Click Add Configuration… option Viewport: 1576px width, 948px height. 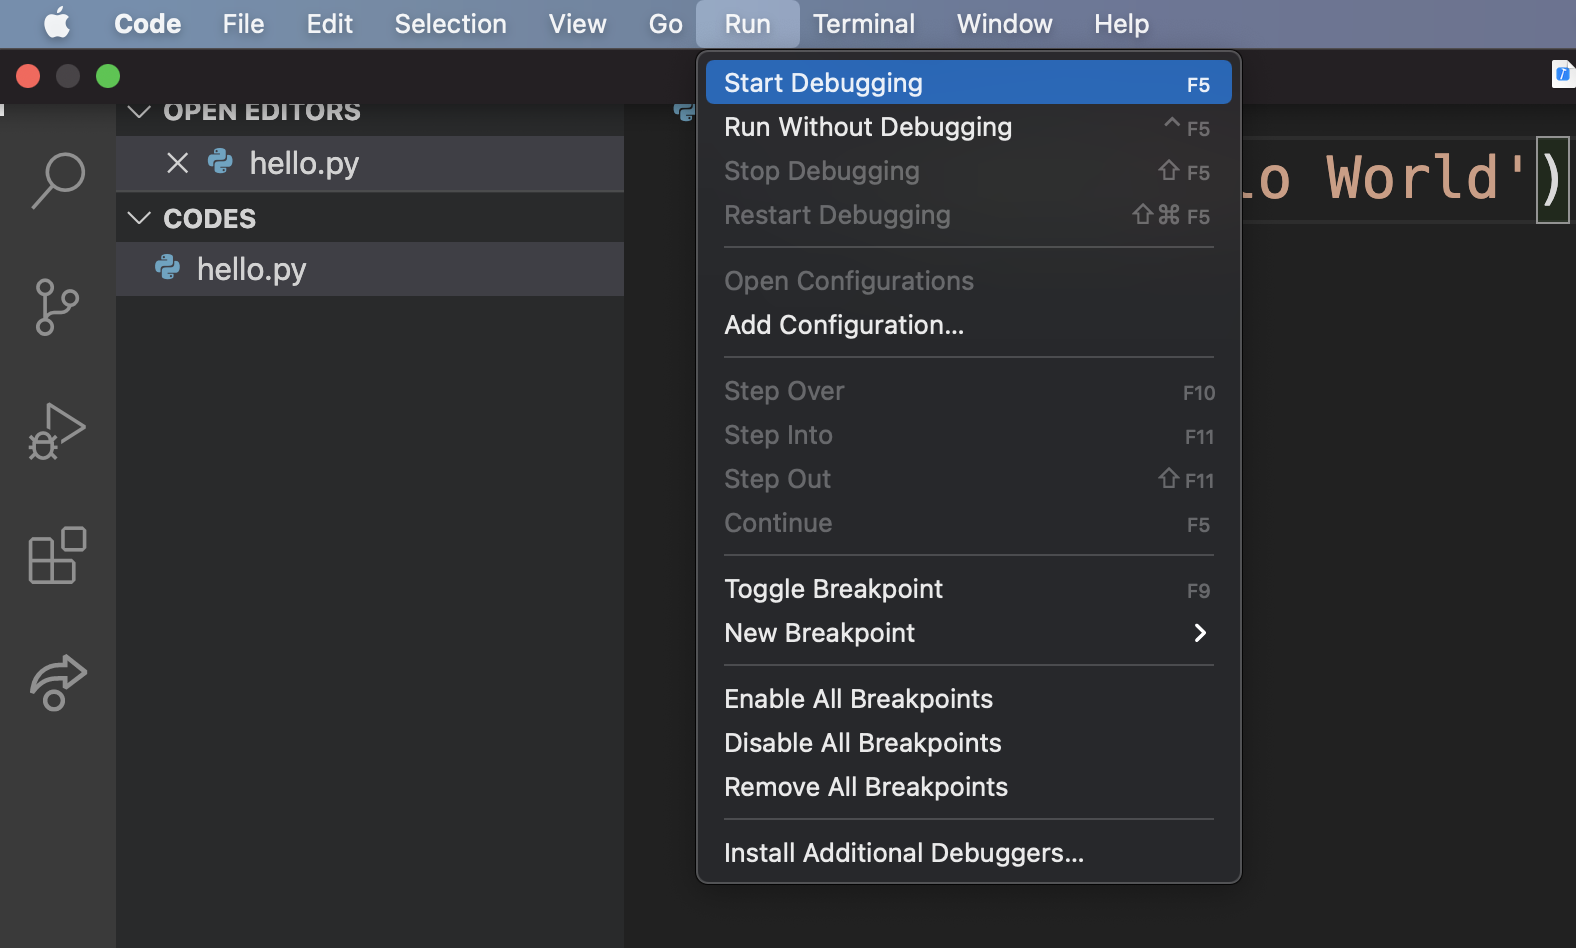[843, 325]
